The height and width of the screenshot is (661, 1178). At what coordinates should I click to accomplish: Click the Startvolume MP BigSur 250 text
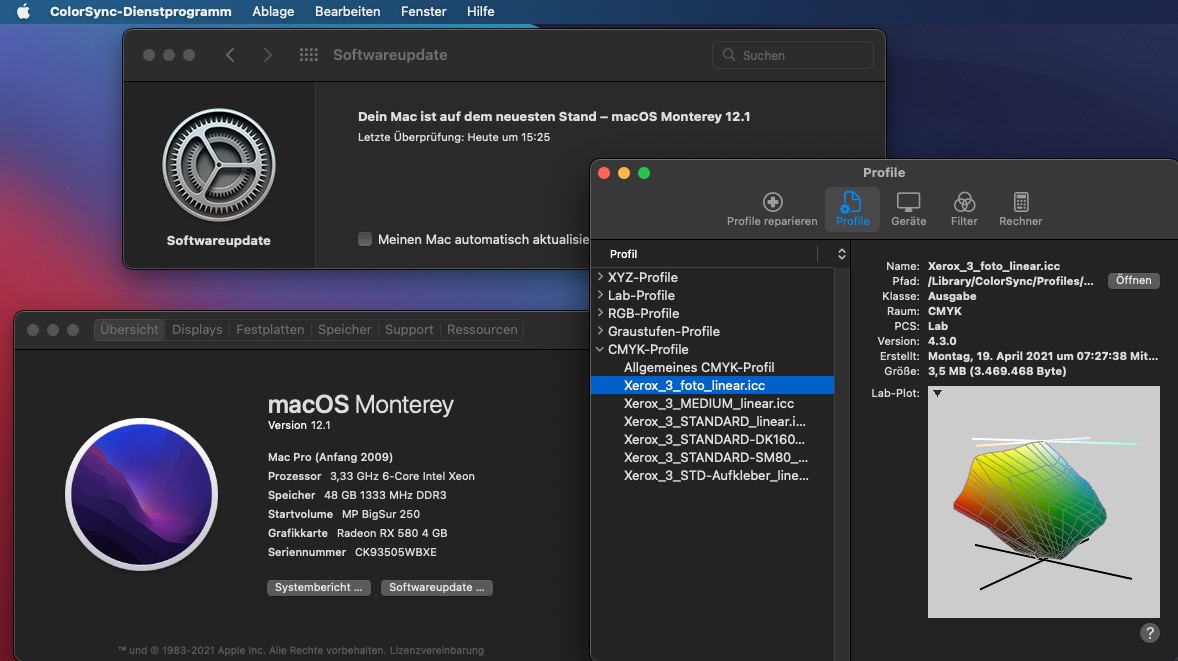(x=344, y=515)
